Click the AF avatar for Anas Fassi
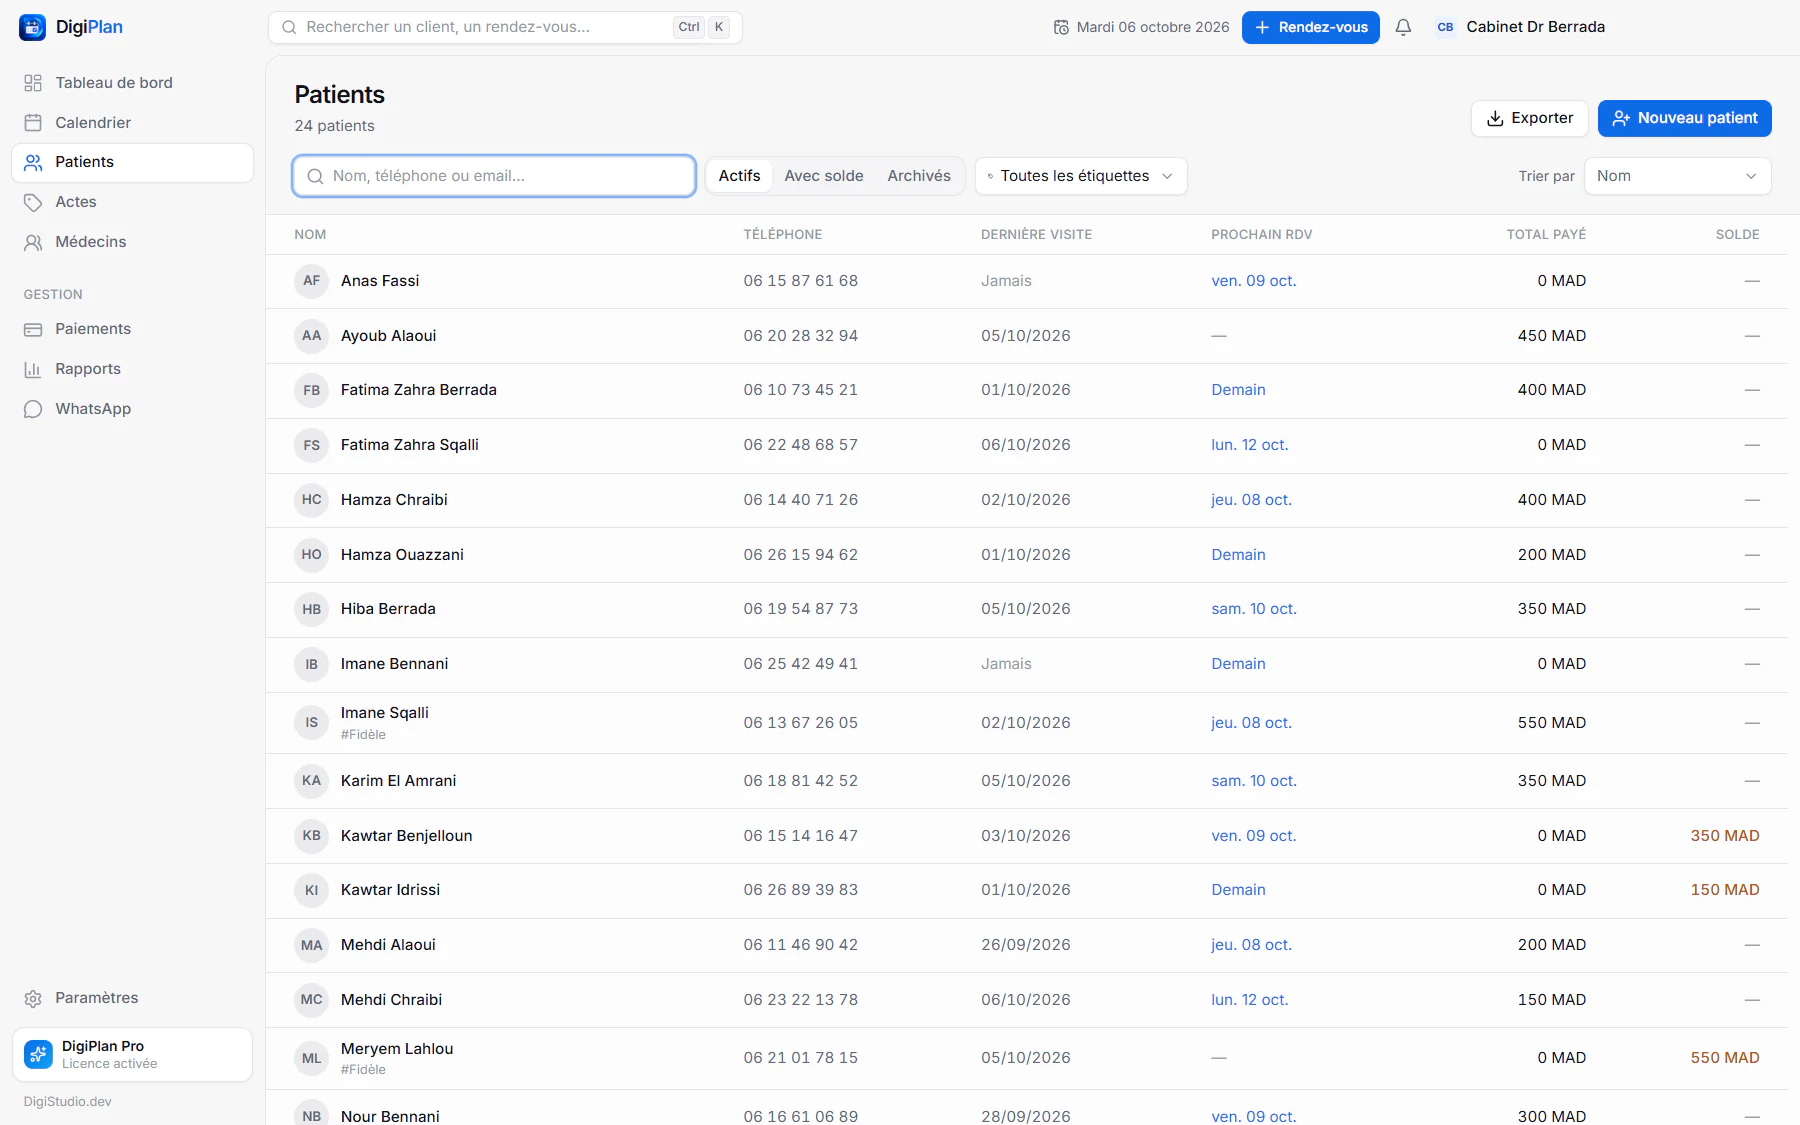The height and width of the screenshot is (1125, 1800). coord(311,281)
